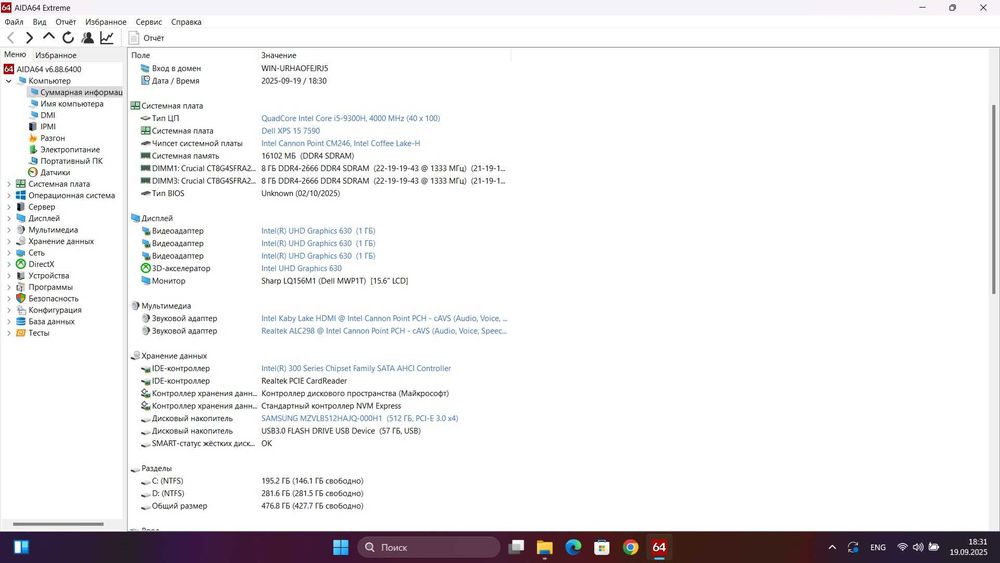Open the SAMSUNG MZVLB512HAJQ-000H1 drive link
This screenshot has height=563, width=1000.
(360, 418)
